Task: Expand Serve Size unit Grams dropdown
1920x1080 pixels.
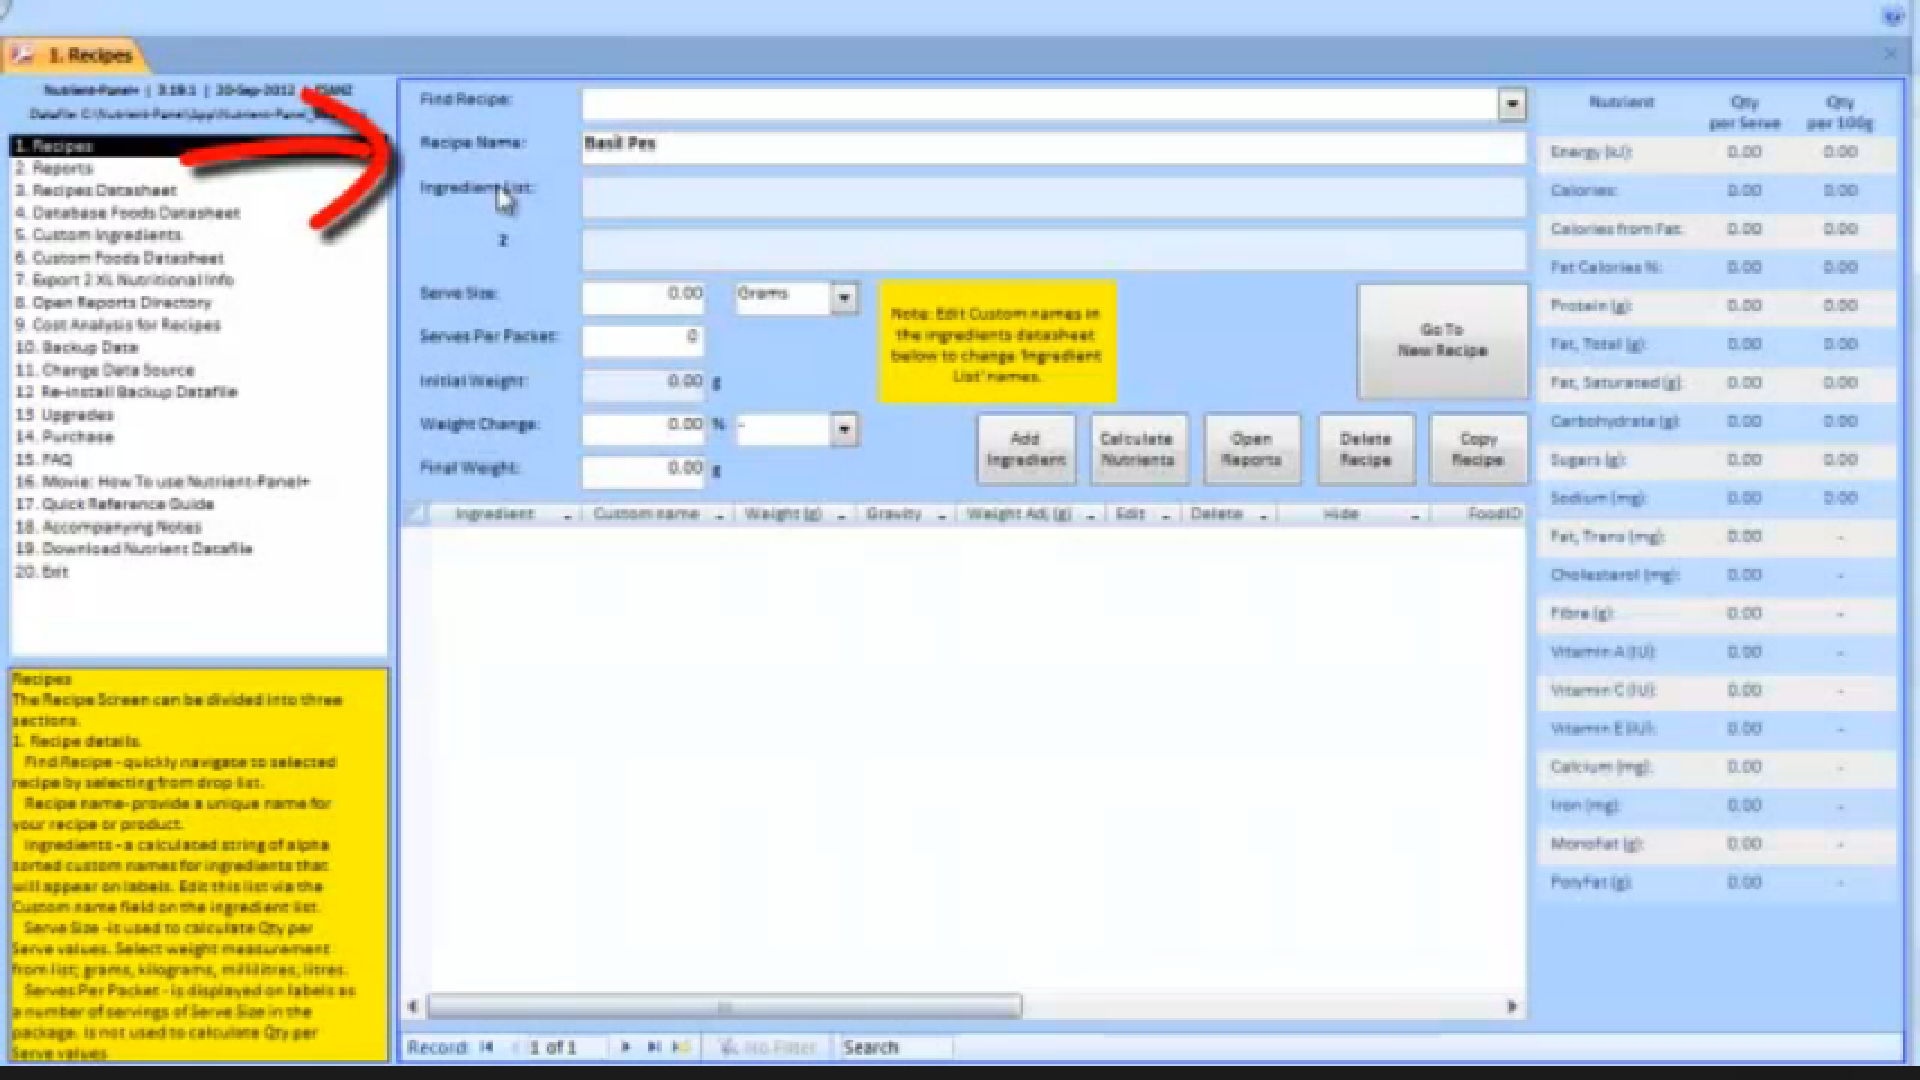Action: [x=844, y=298]
